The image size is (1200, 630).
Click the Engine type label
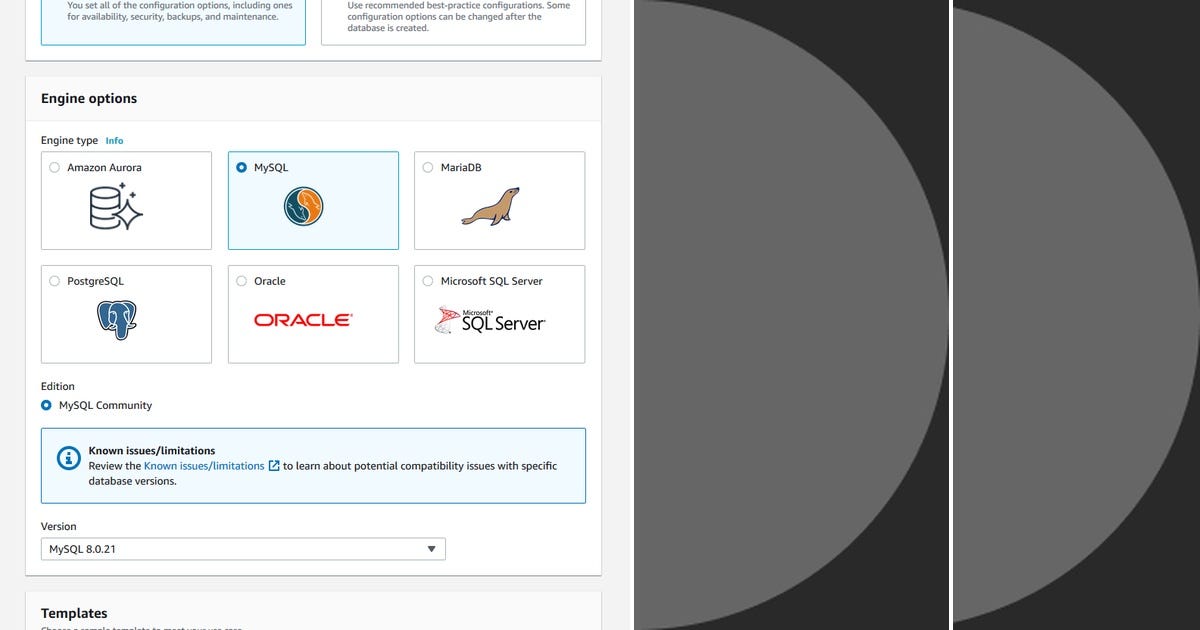pyautogui.click(x=70, y=141)
